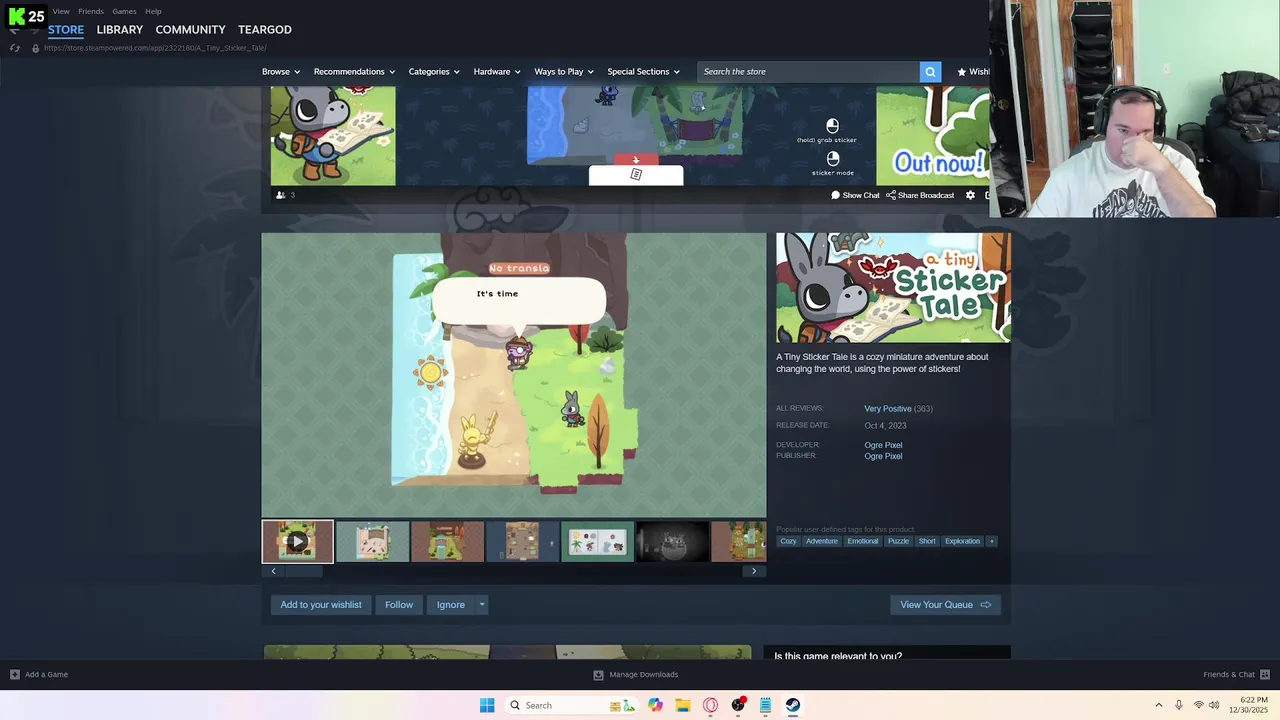
Task: Open Ogre Pixel publisher link
Action: [x=883, y=456]
